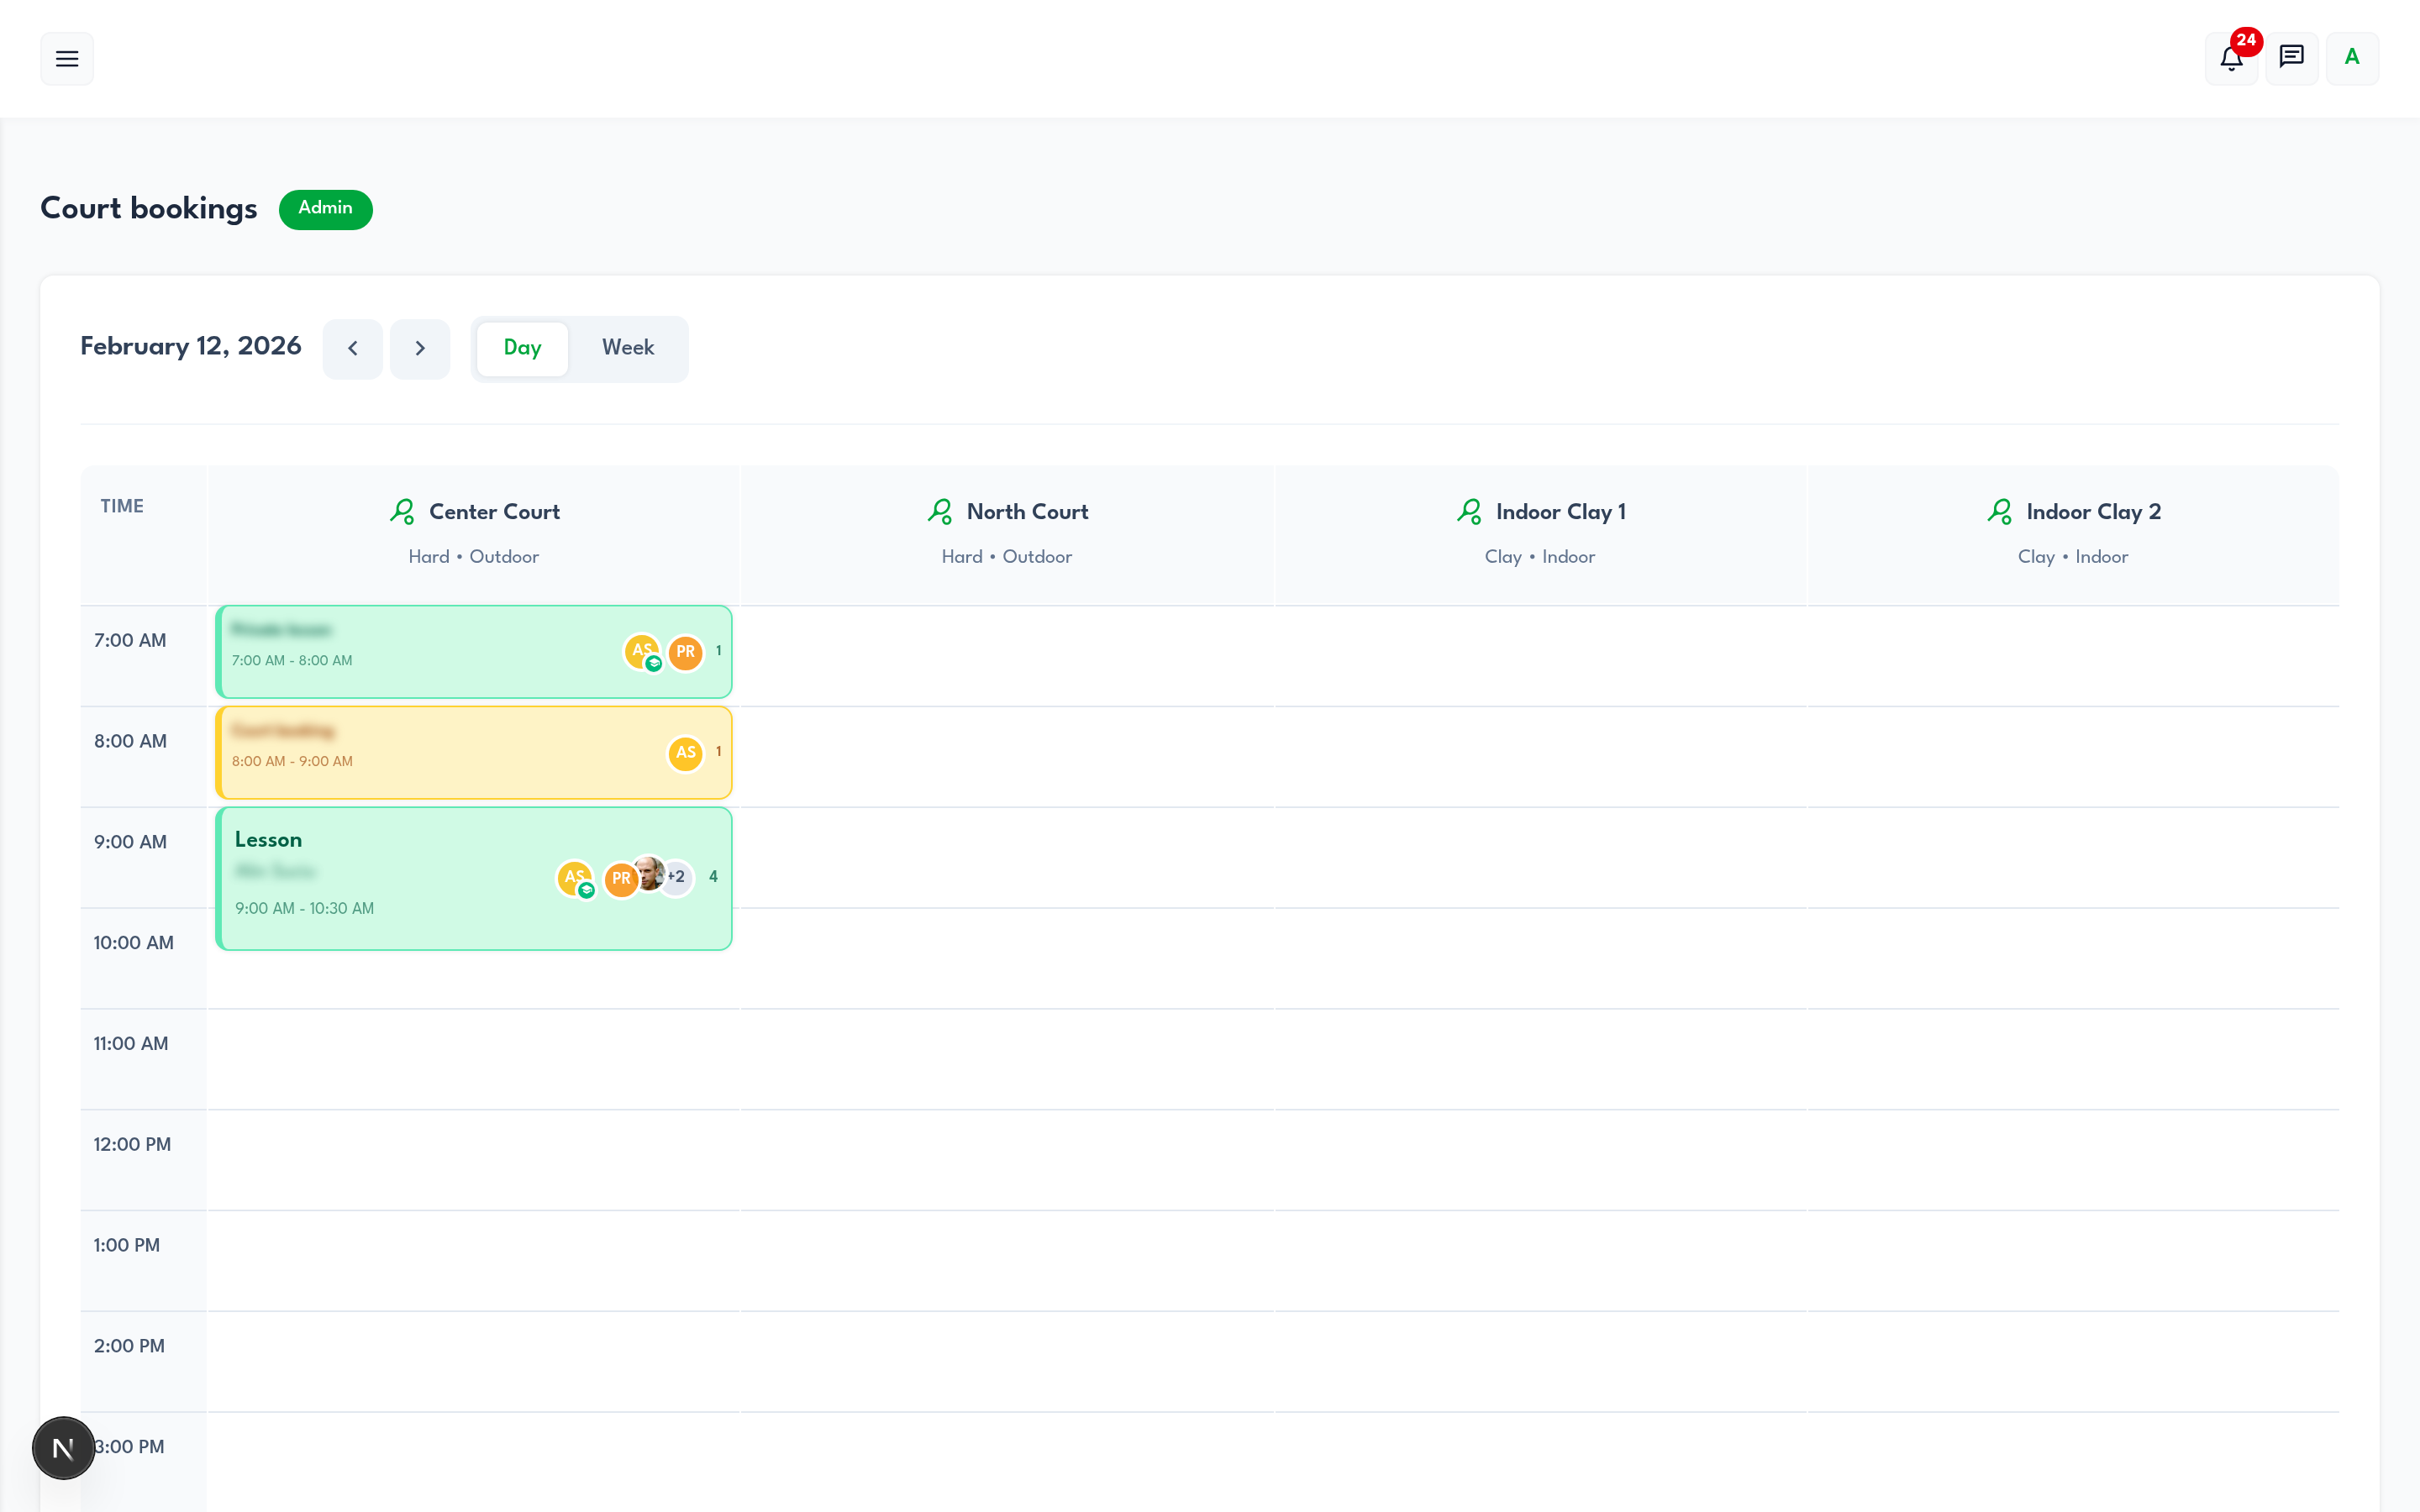The image size is (2420, 1512).
Task: Click the Admin badge next to Court bookings
Action: tap(325, 209)
